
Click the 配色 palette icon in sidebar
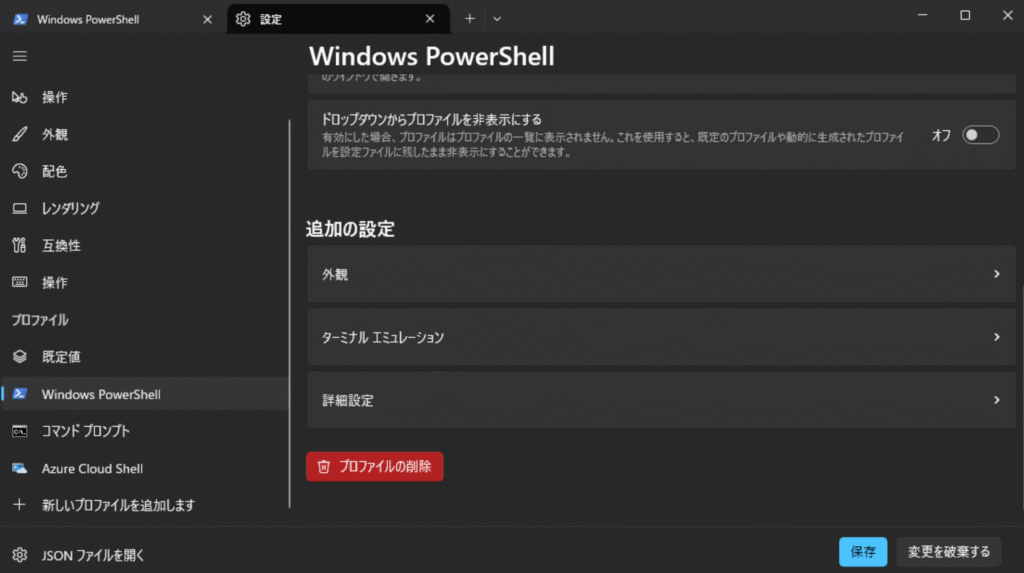tap(19, 171)
